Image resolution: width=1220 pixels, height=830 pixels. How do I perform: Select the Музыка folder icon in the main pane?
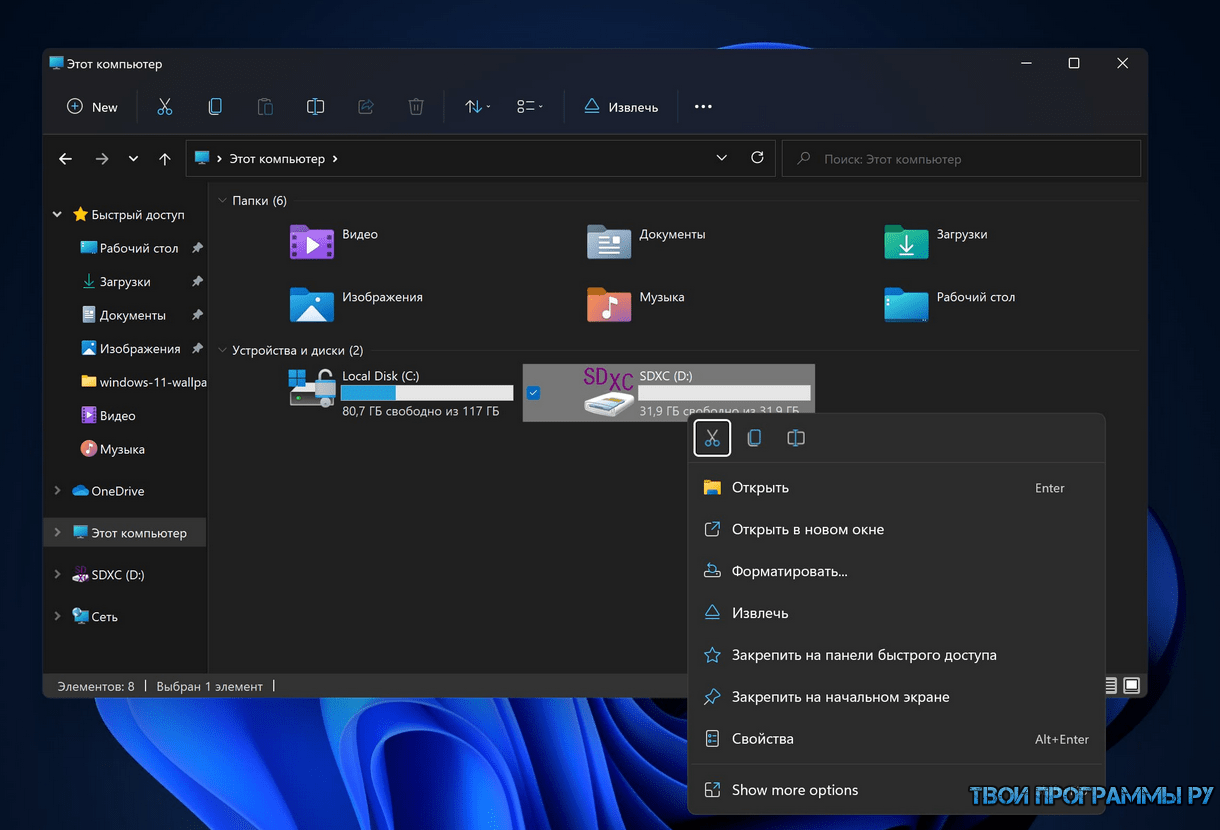609,304
